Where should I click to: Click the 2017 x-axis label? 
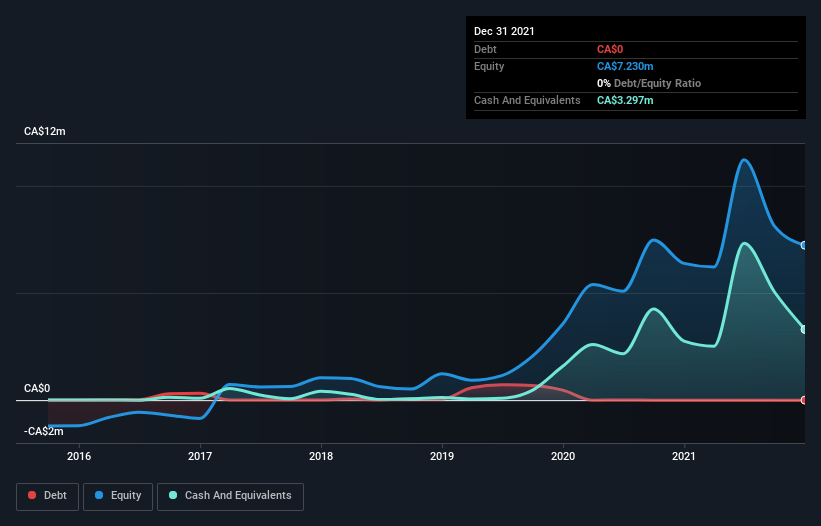[200, 456]
